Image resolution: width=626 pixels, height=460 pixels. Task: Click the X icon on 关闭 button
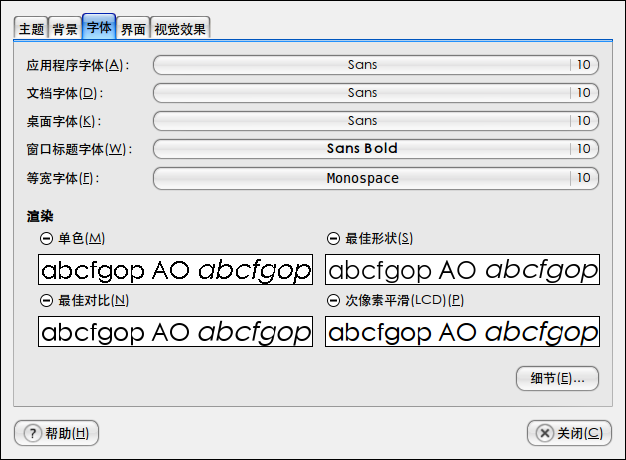tap(545, 433)
